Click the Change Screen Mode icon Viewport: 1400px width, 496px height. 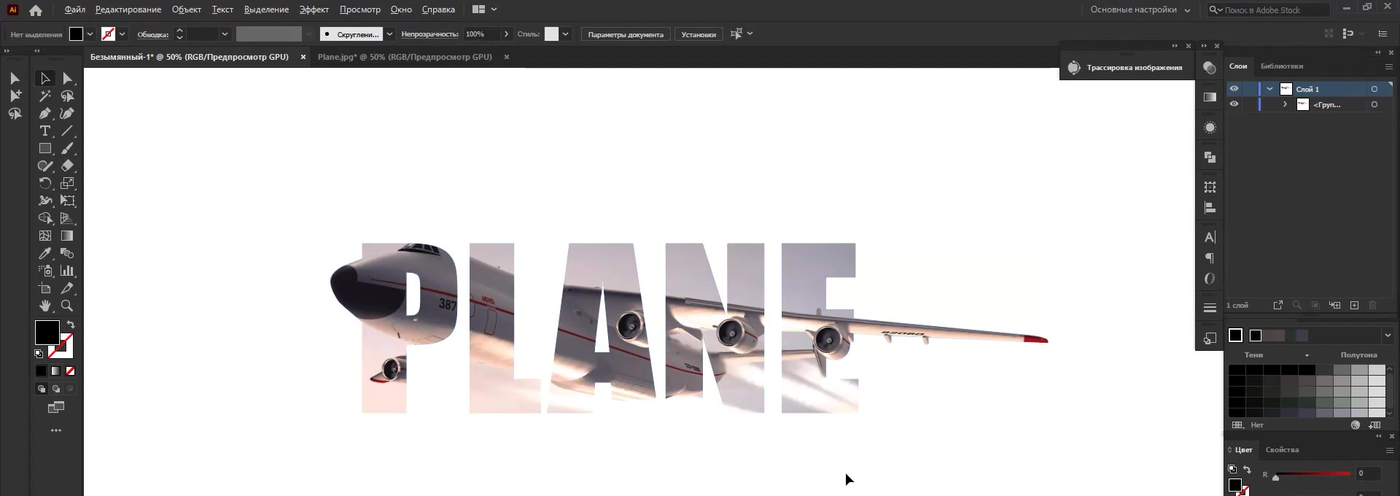pyautogui.click(x=56, y=407)
